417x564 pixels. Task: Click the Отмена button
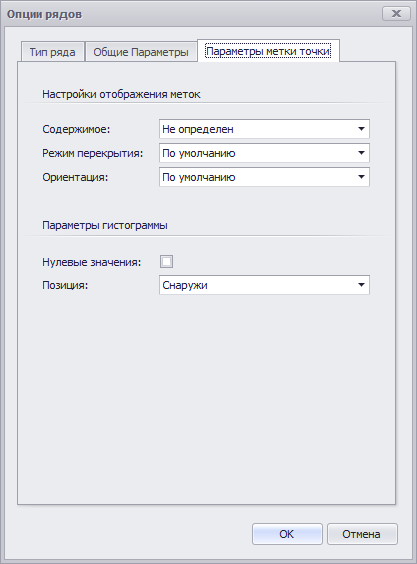362,534
